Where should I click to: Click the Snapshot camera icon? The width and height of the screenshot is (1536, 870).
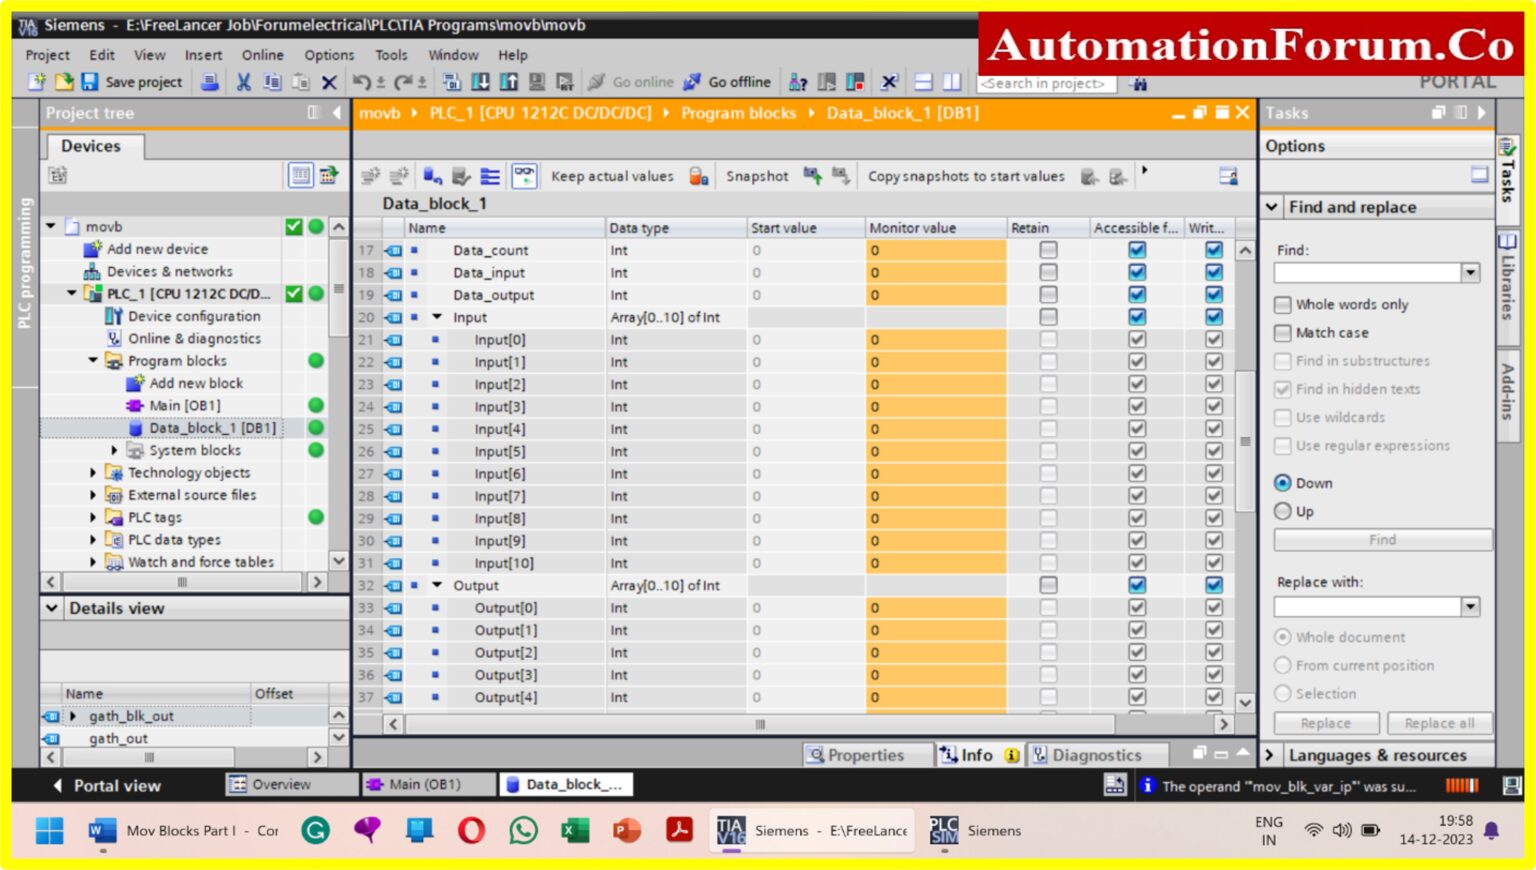click(810, 175)
